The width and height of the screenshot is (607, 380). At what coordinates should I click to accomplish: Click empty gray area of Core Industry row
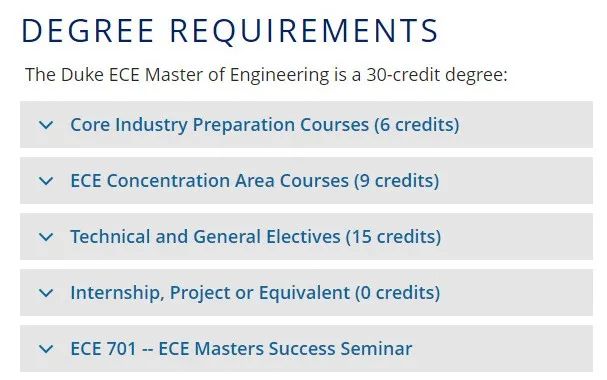tap(526, 125)
